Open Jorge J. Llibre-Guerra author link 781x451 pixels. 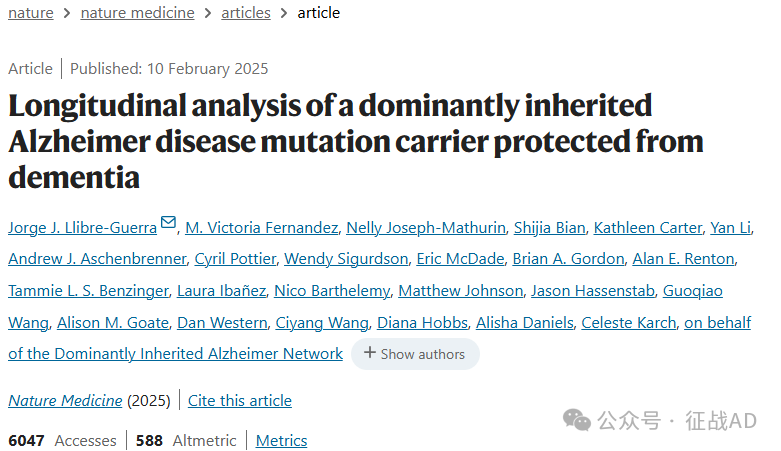pyautogui.click(x=83, y=228)
